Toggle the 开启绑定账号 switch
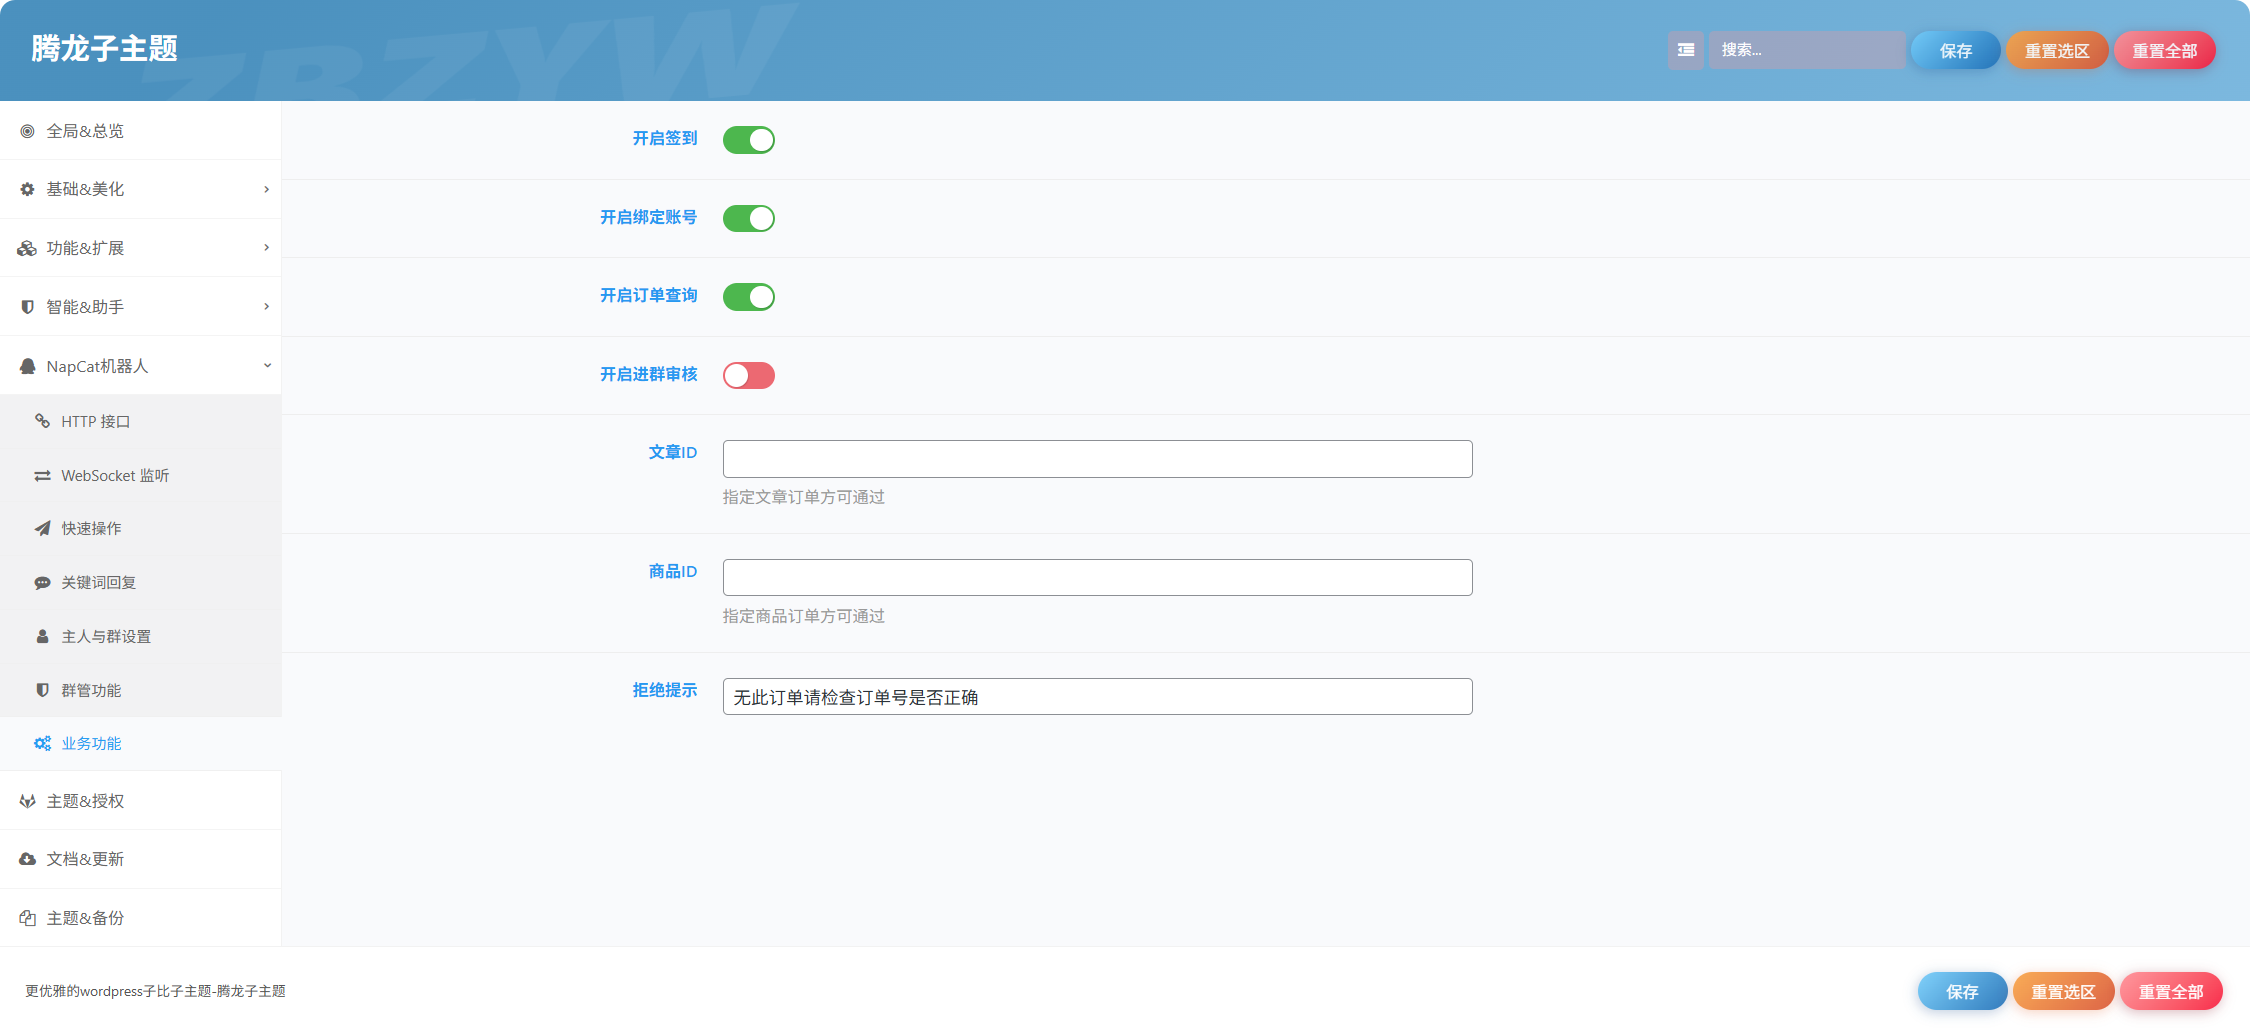Screen dimensions: 2250x1035 tap(749, 218)
